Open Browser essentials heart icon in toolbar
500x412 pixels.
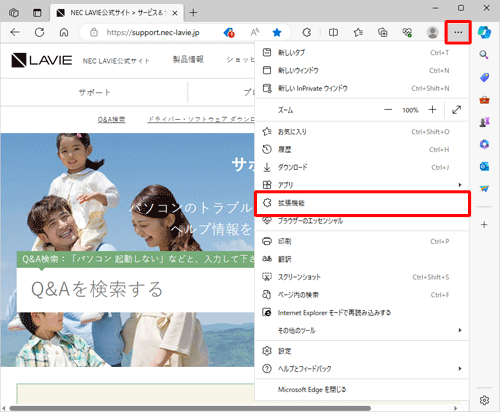click(x=407, y=32)
